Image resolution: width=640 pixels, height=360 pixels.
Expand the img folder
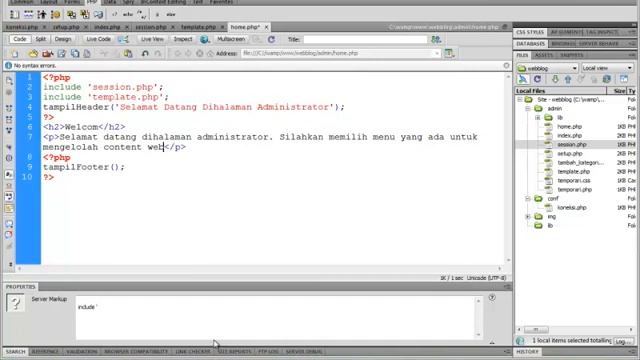pyautogui.click(x=528, y=216)
